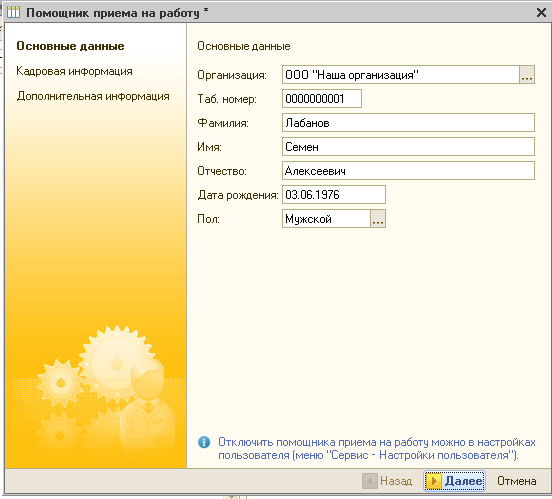Click the window icon in title bar
The height and width of the screenshot is (499, 552).
tap(13, 12)
